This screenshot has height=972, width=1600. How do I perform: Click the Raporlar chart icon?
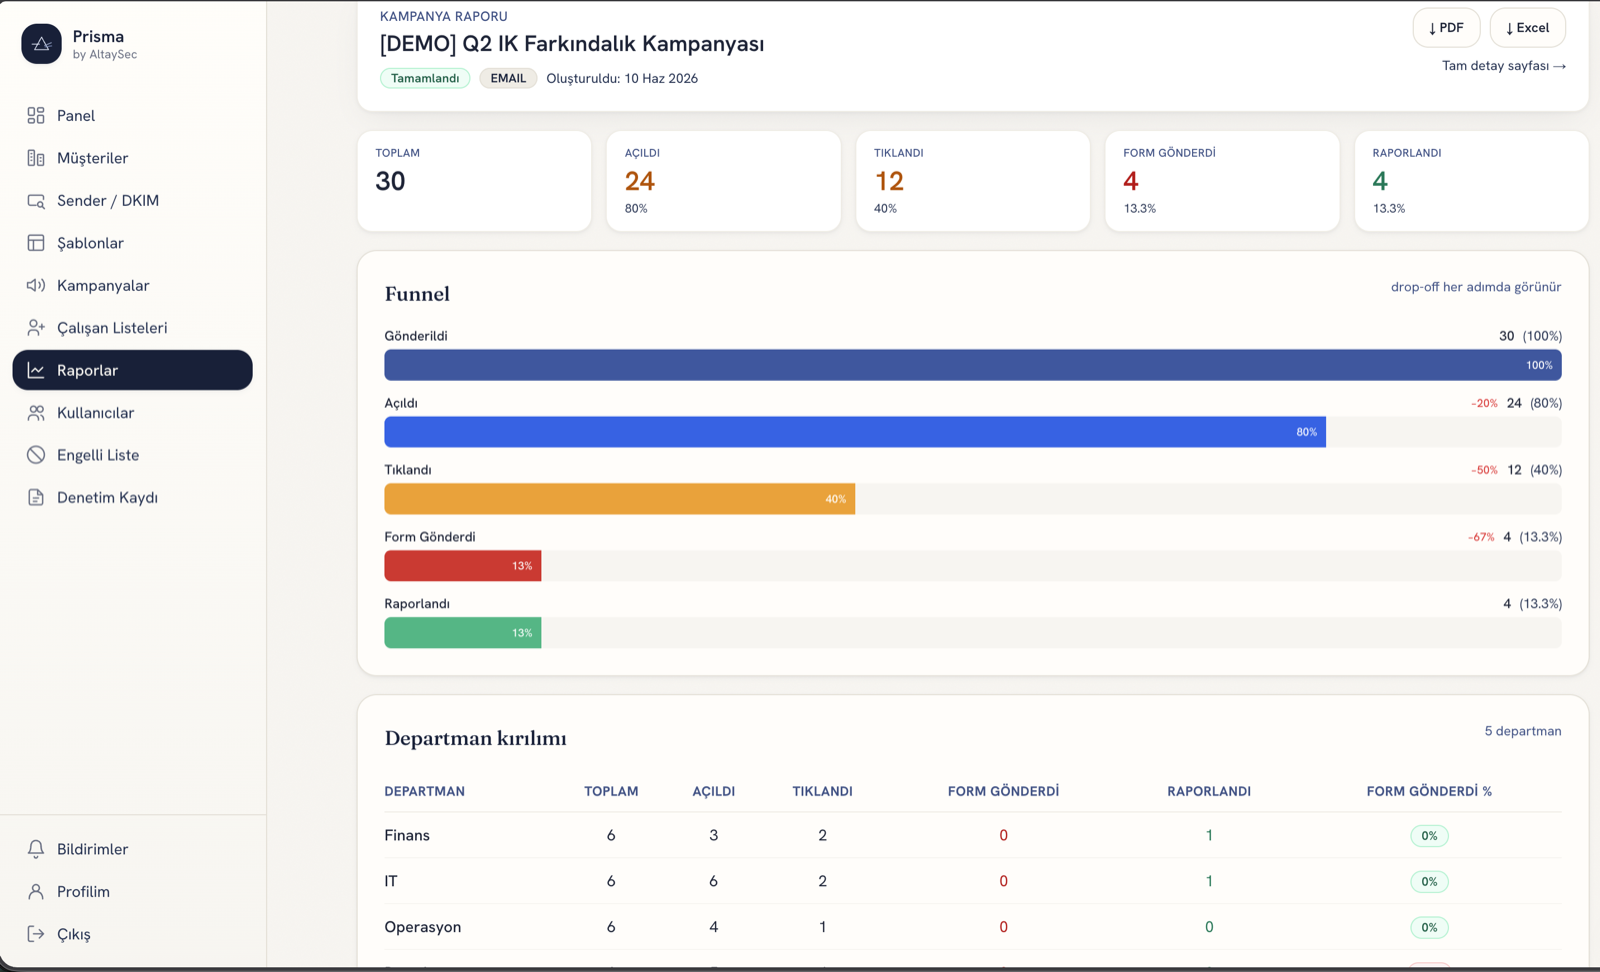[36, 371]
